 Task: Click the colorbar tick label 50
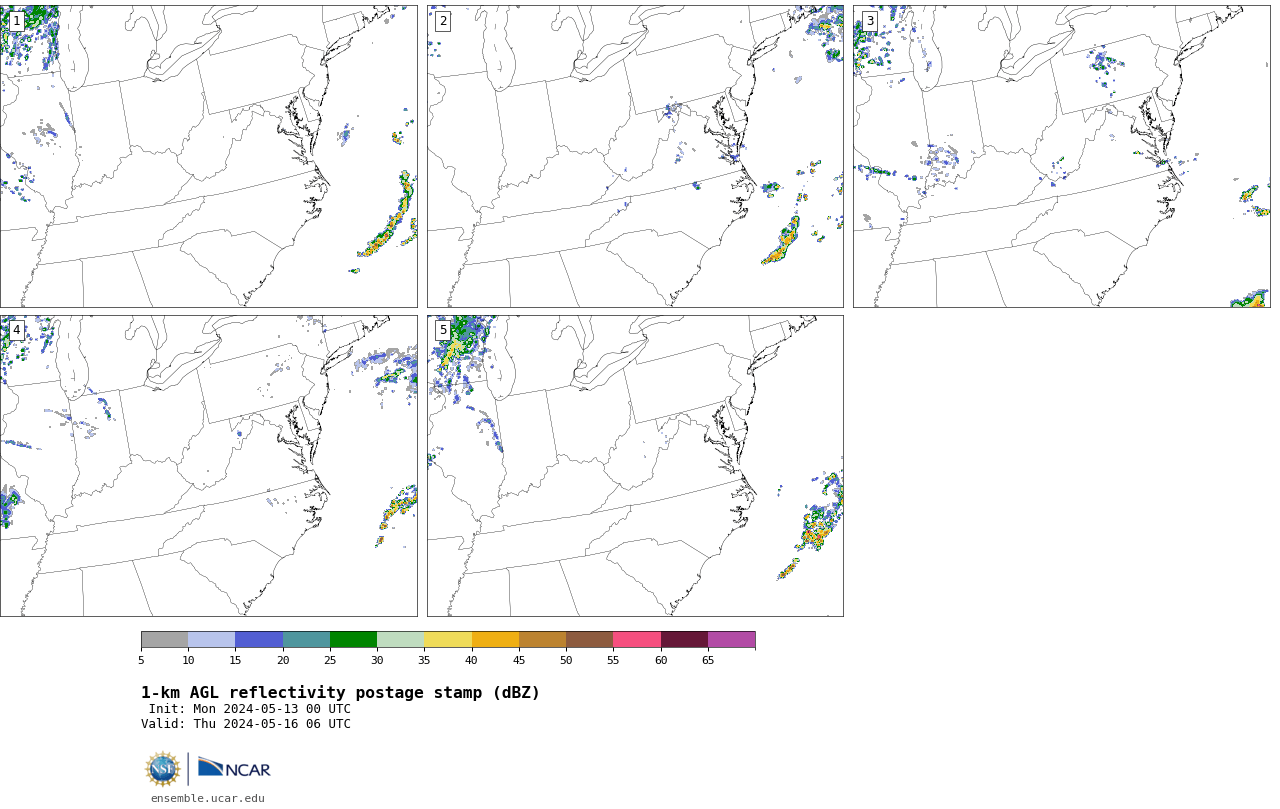coord(566,660)
